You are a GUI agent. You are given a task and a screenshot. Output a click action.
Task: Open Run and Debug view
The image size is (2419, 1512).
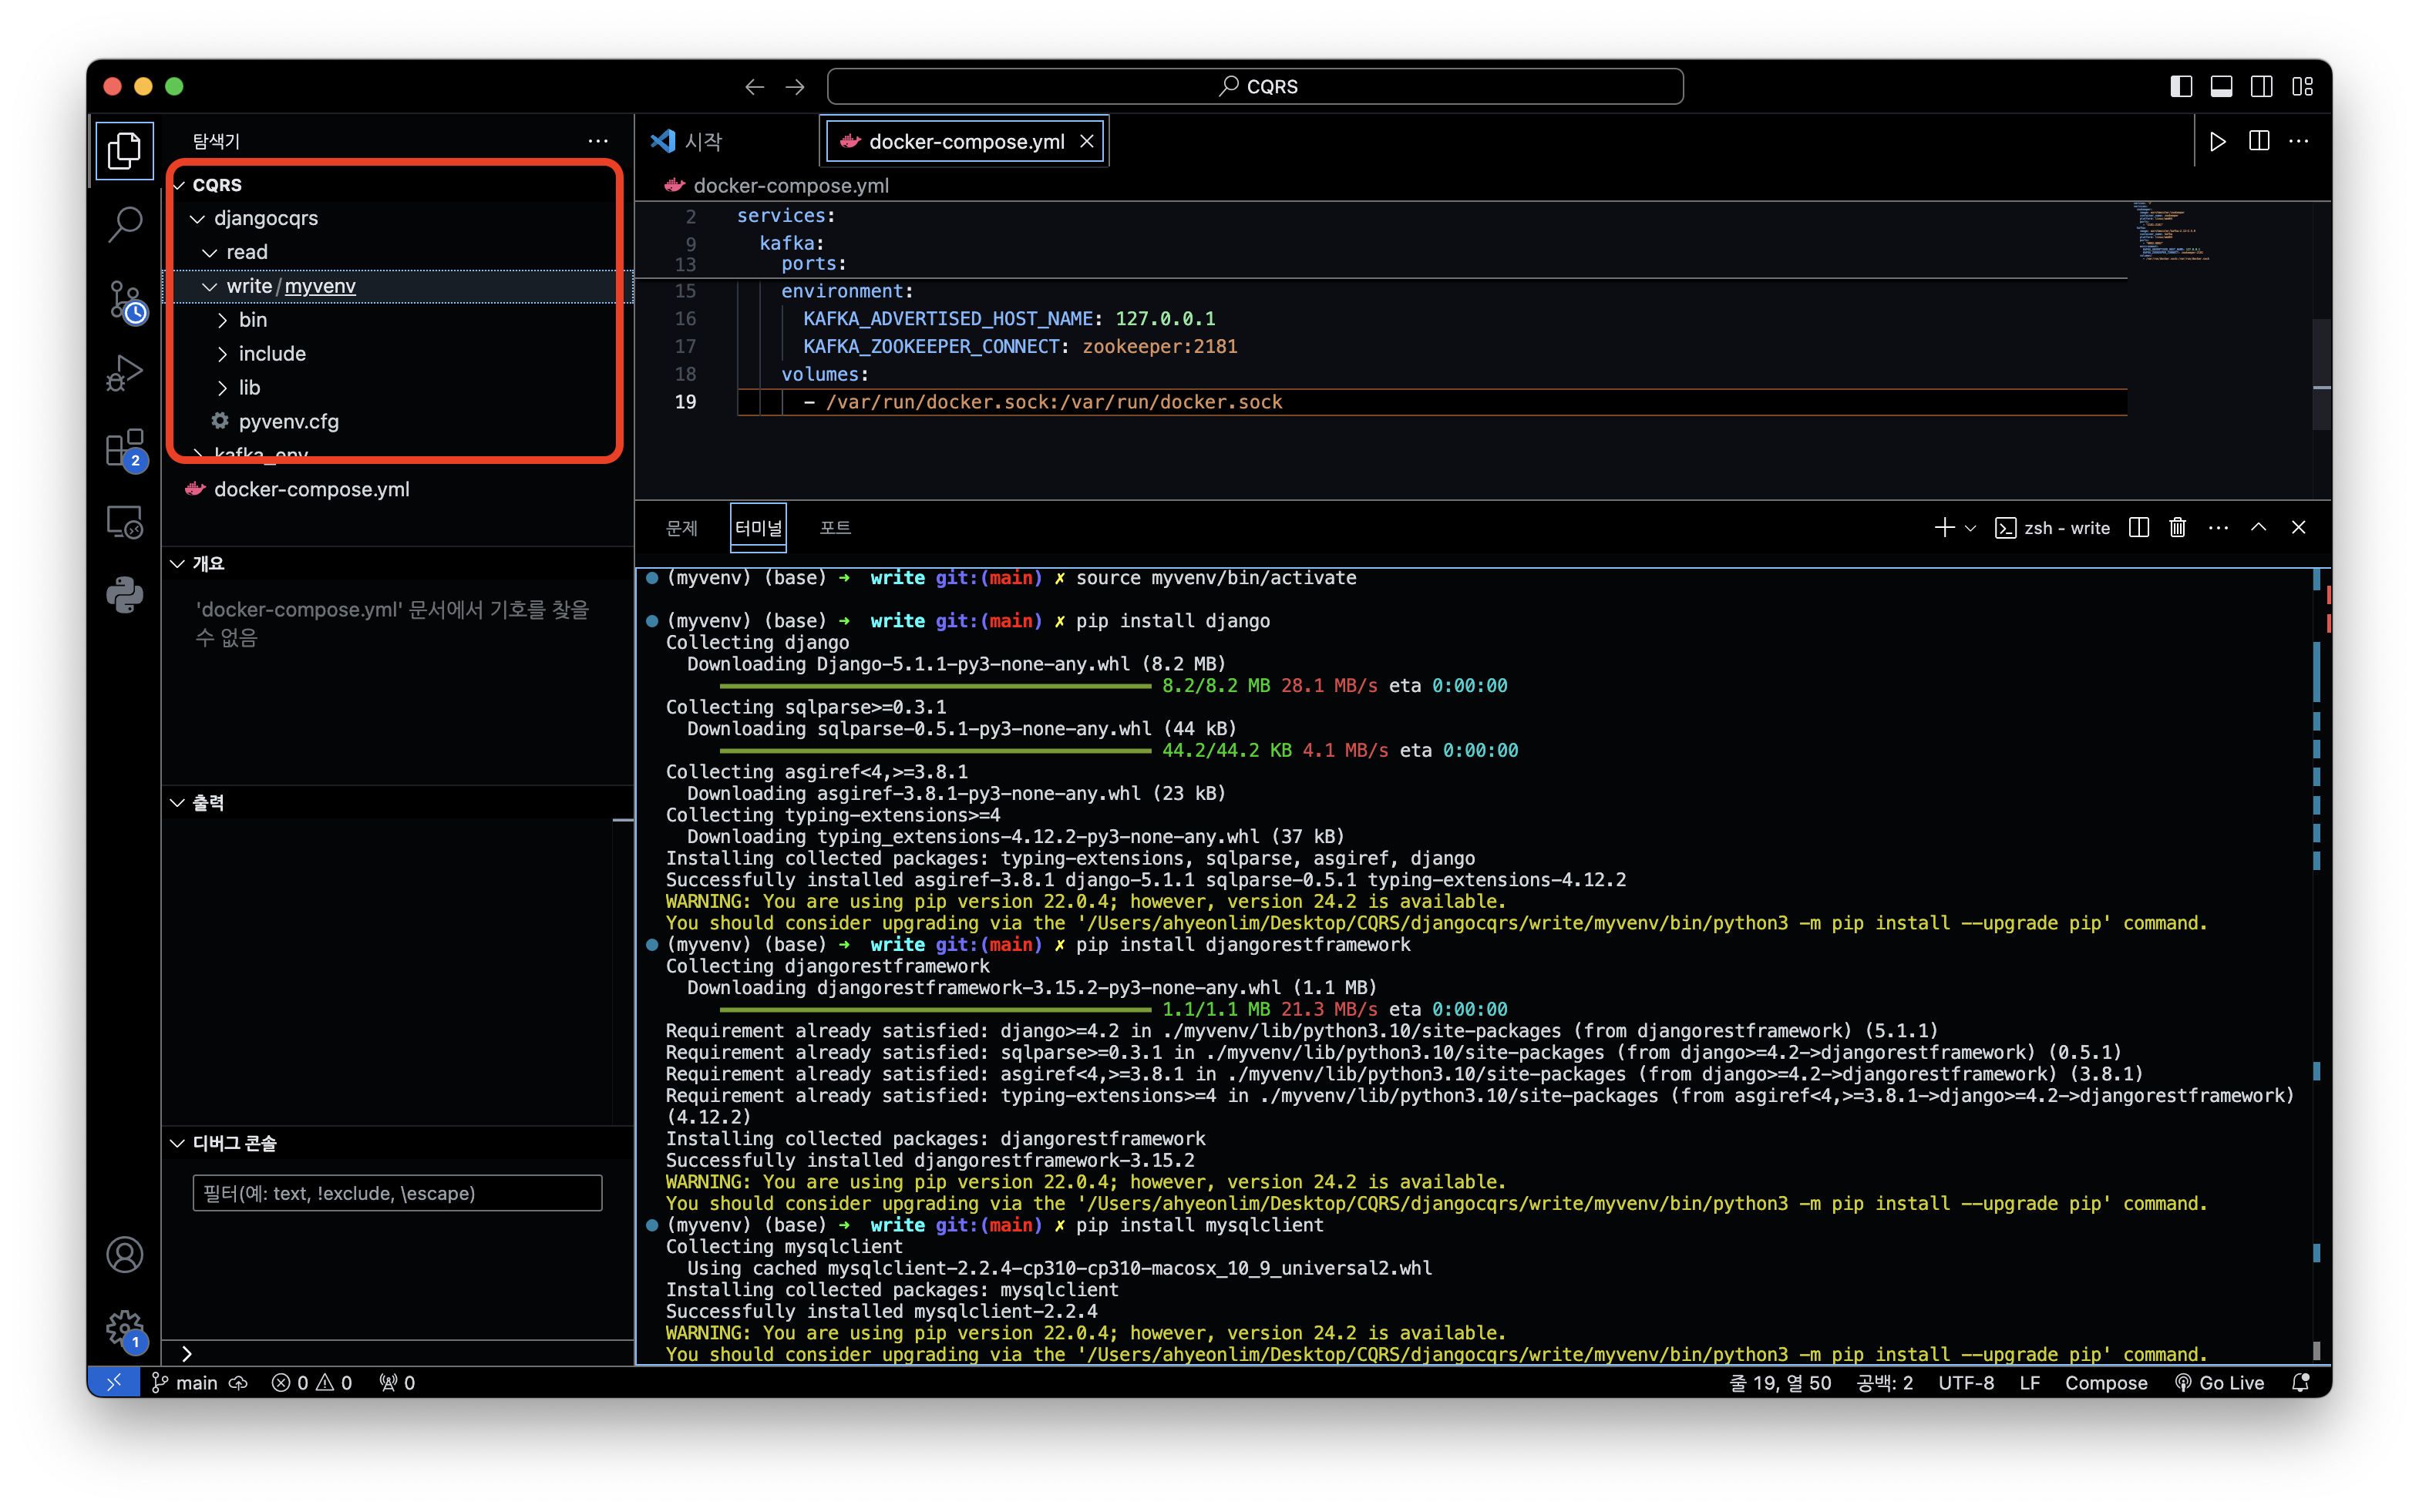[x=124, y=373]
